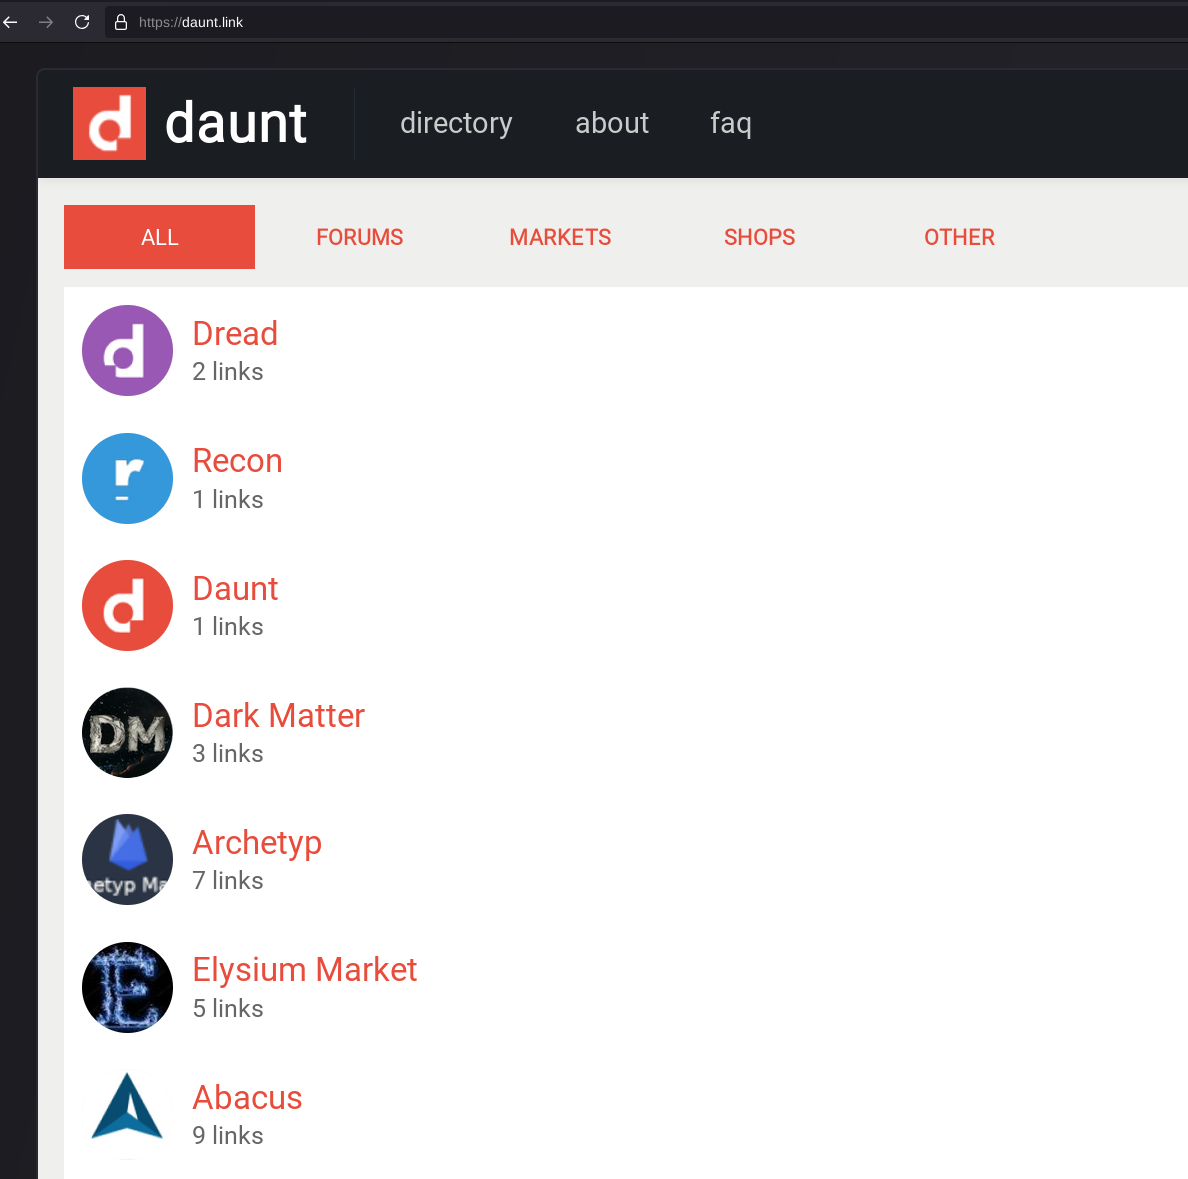Switch to the FORUMS tab
Viewport: 1188px width, 1179px height.
tap(360, 237)
